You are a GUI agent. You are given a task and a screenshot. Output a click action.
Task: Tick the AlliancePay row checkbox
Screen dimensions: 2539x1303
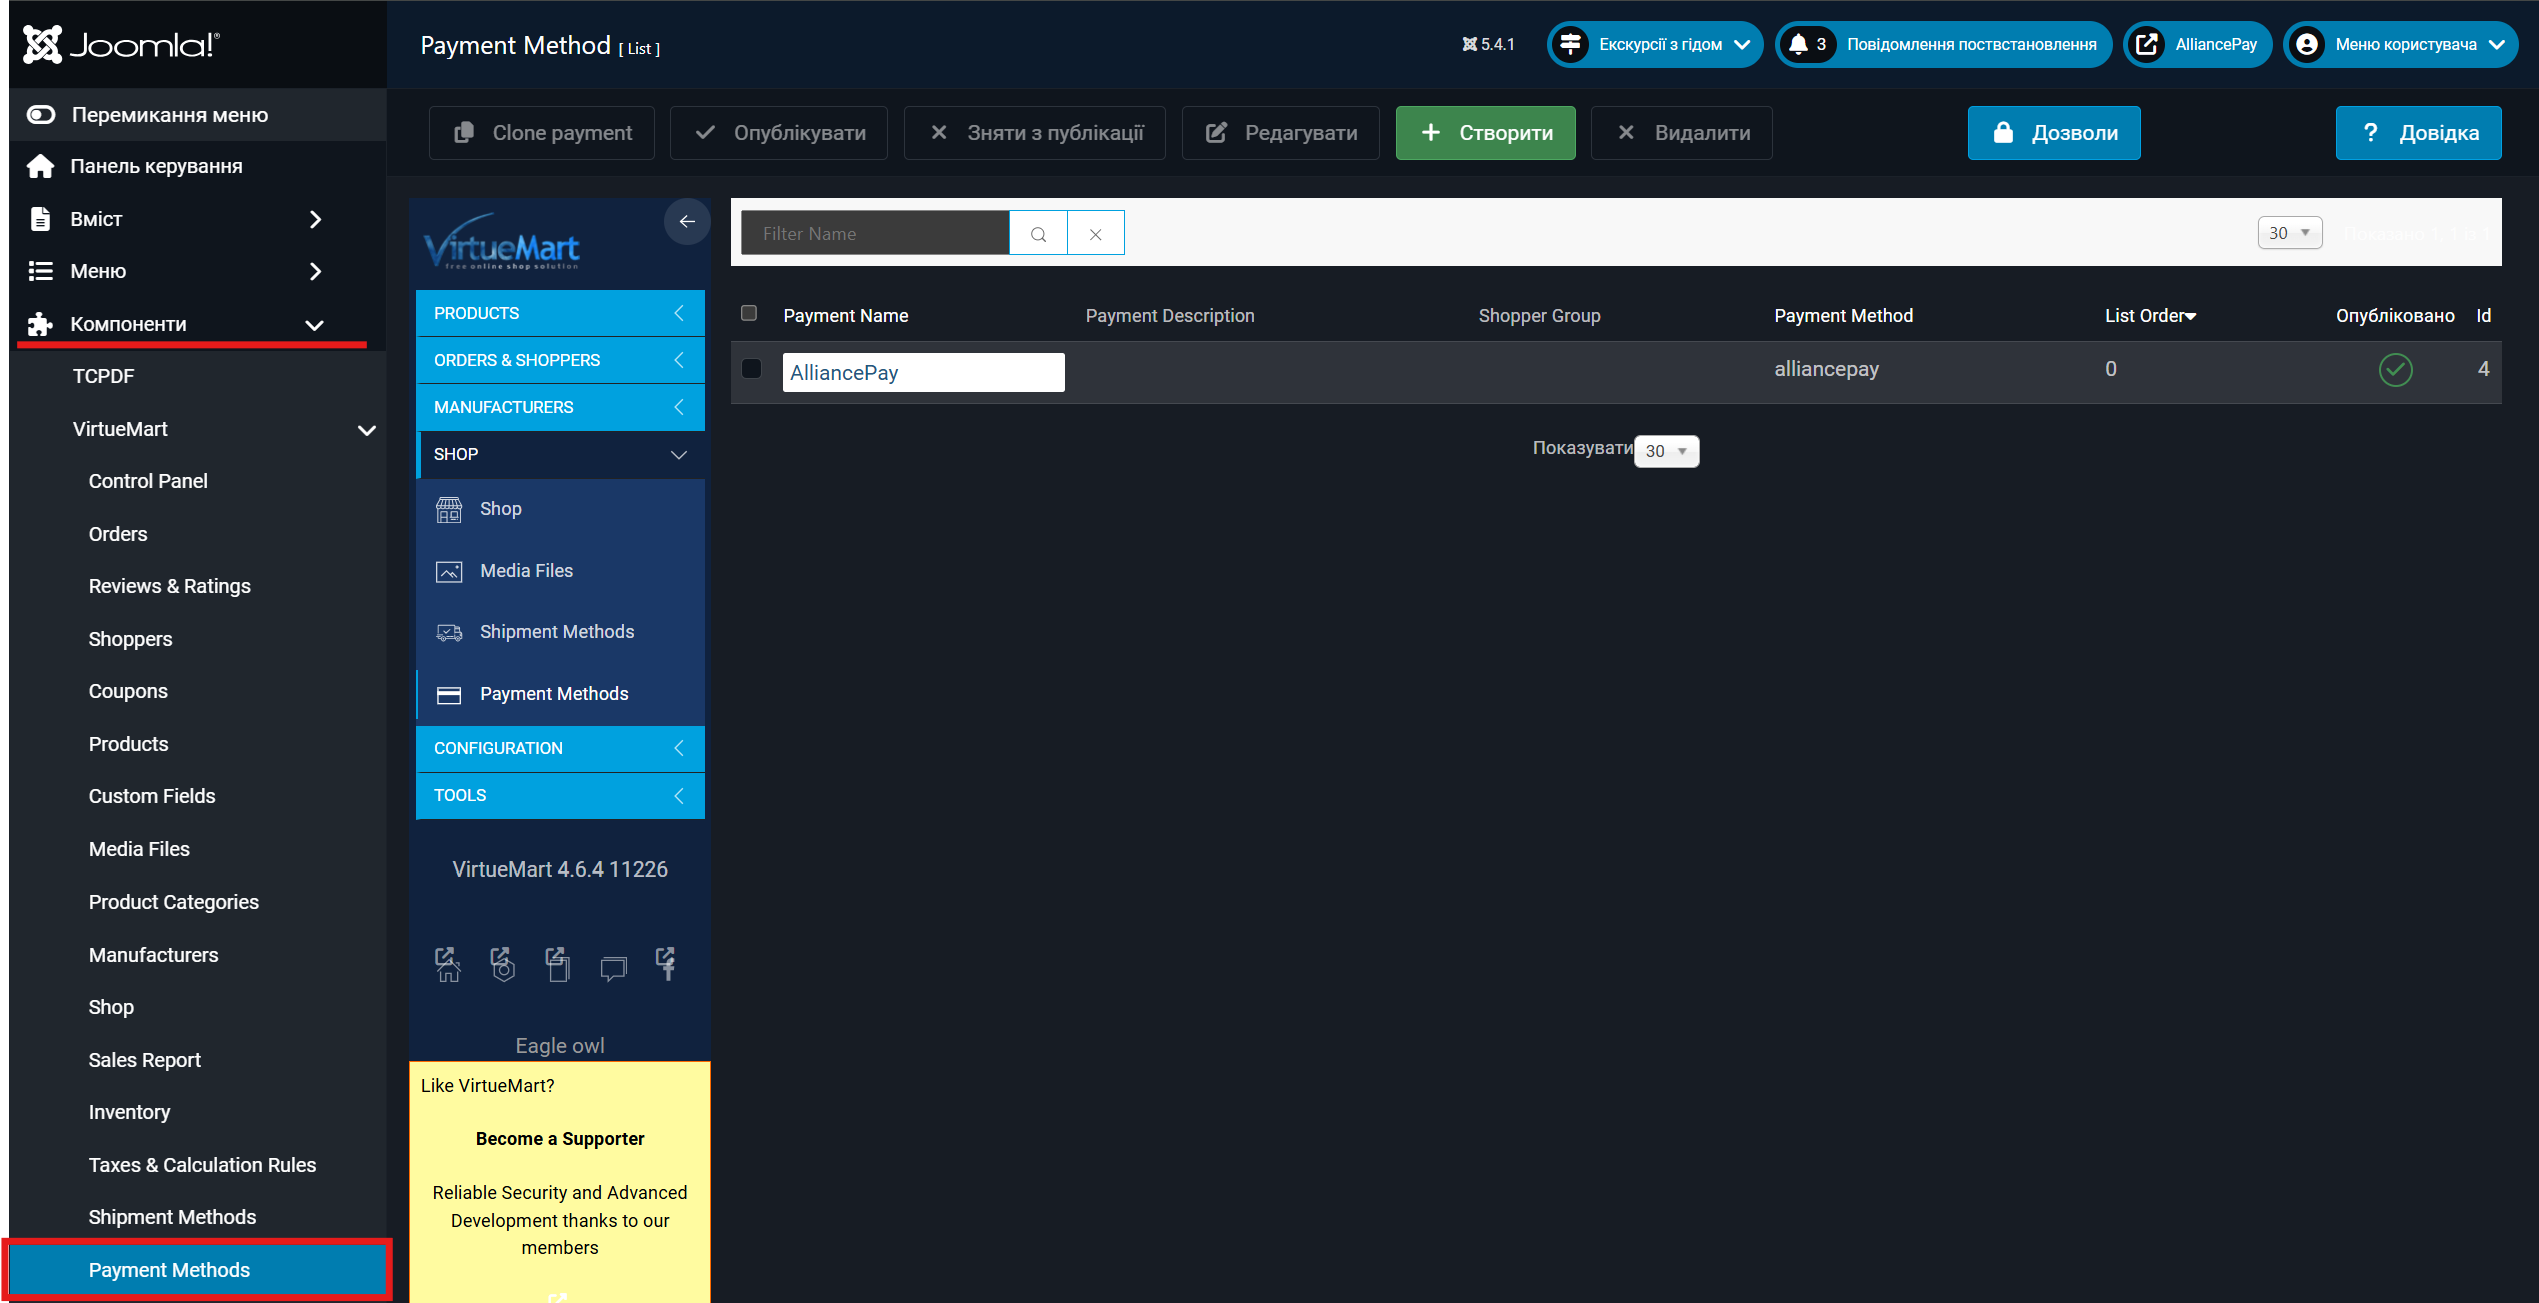(752, 369)
